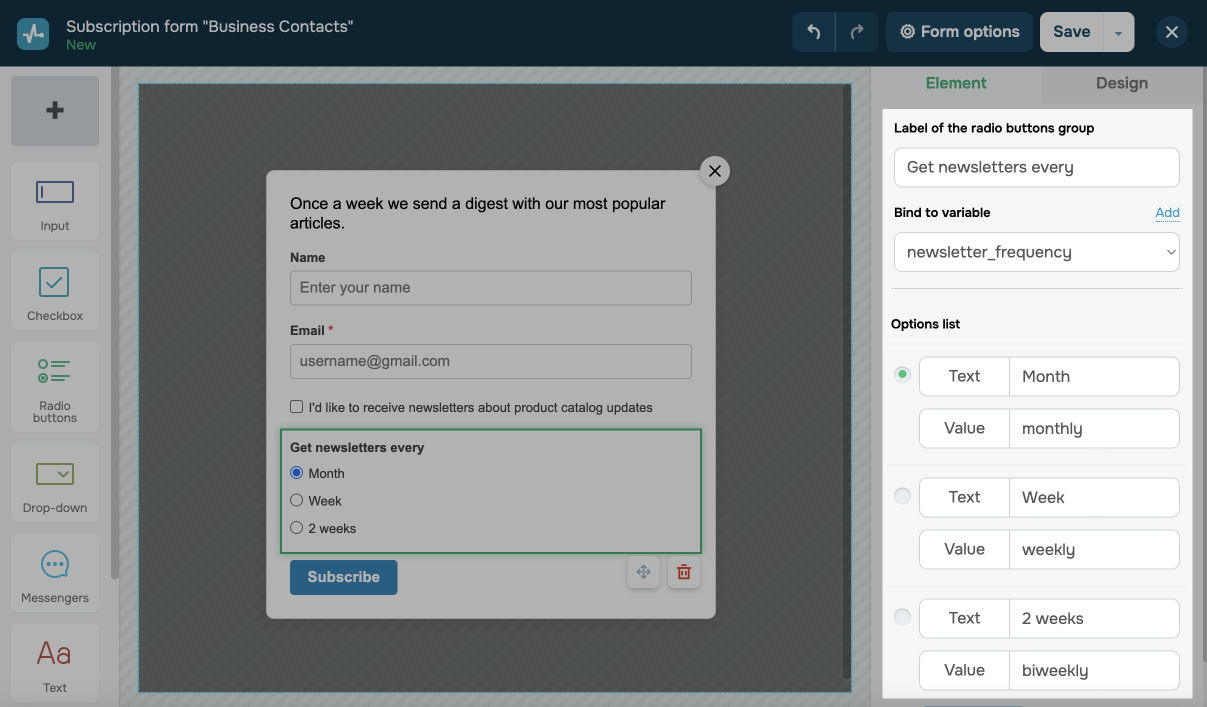
Task: Add a Radio buttons element
Action: point(55,382)
